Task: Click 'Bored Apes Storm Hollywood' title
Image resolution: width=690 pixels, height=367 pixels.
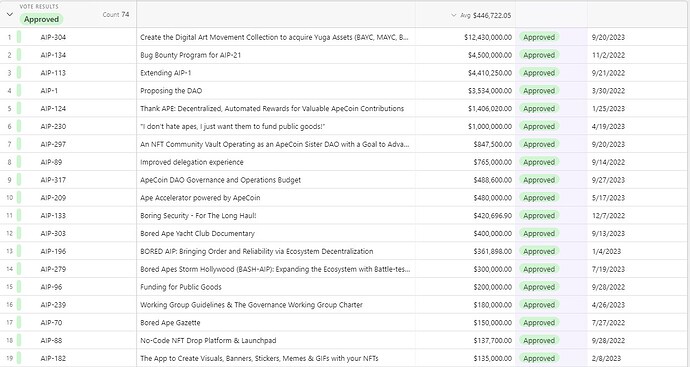Action: point(275,269)
